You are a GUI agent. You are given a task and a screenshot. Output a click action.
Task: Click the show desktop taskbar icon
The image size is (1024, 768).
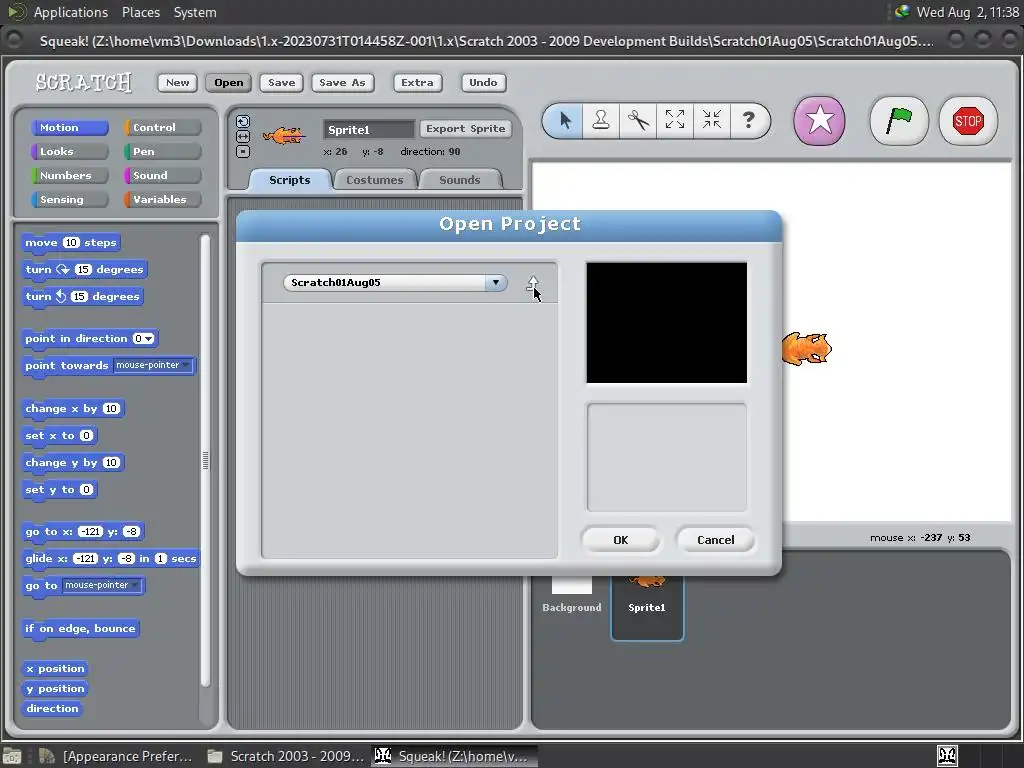coord(12,756)
